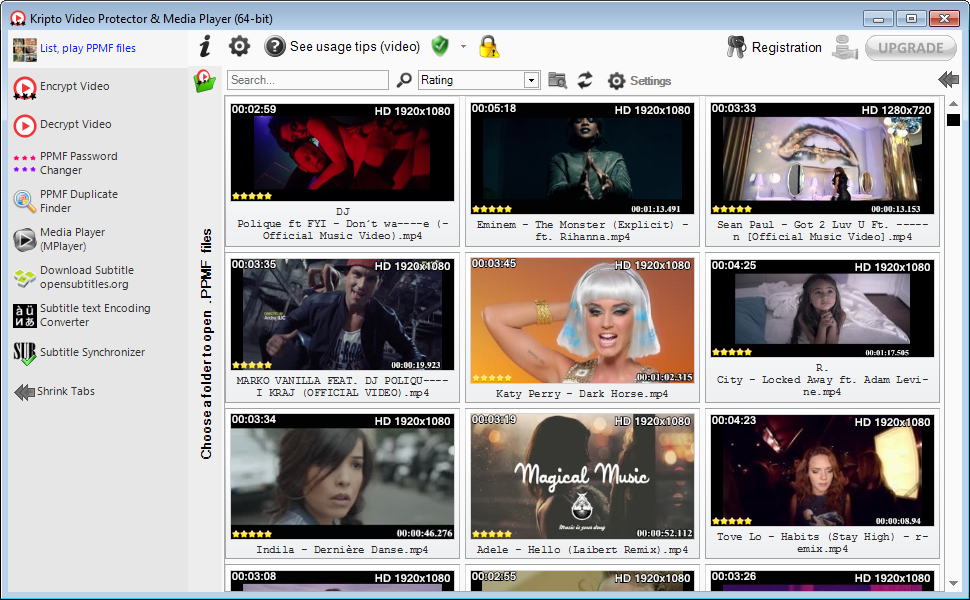Click the scroll down arrow of video list
970x600 pixels.
coord(953,583)
